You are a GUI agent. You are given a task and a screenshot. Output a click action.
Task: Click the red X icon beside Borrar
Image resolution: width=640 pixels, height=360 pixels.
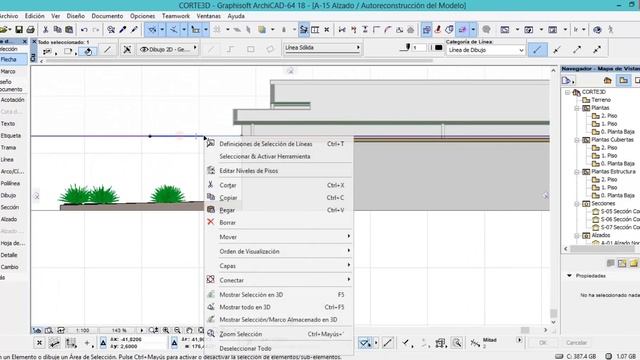211,222
